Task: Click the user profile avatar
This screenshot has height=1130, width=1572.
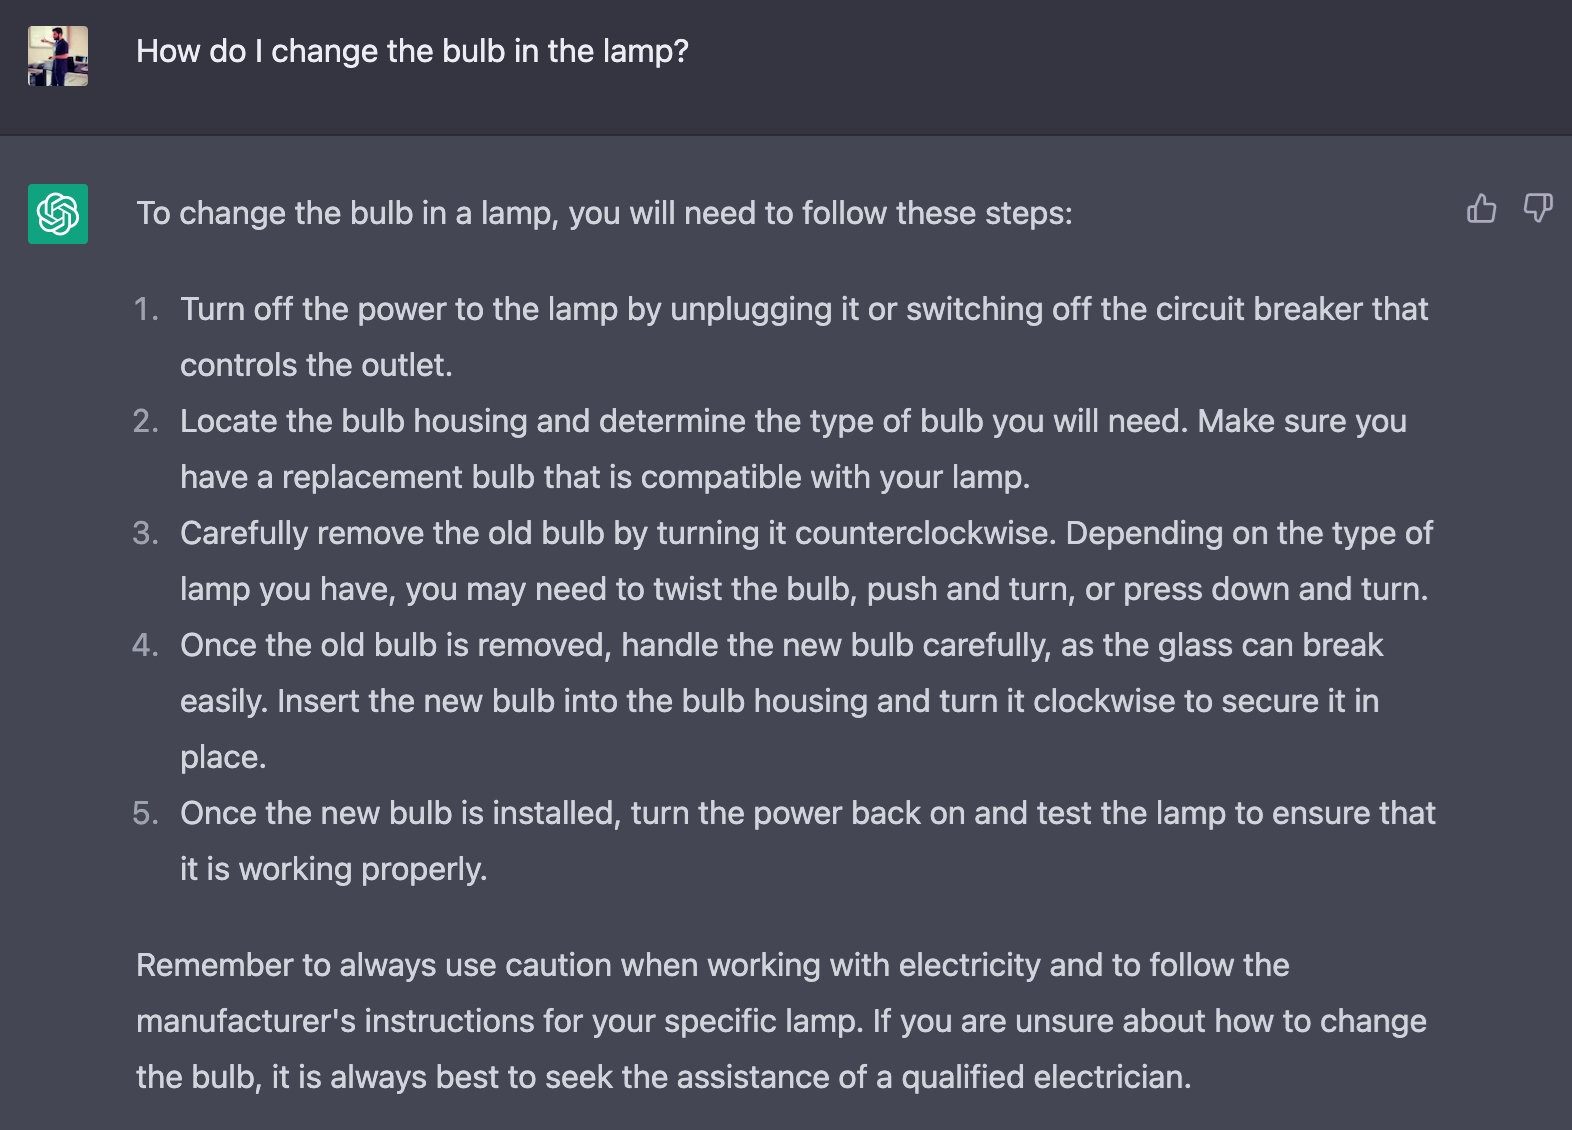Action: [58, 56]
